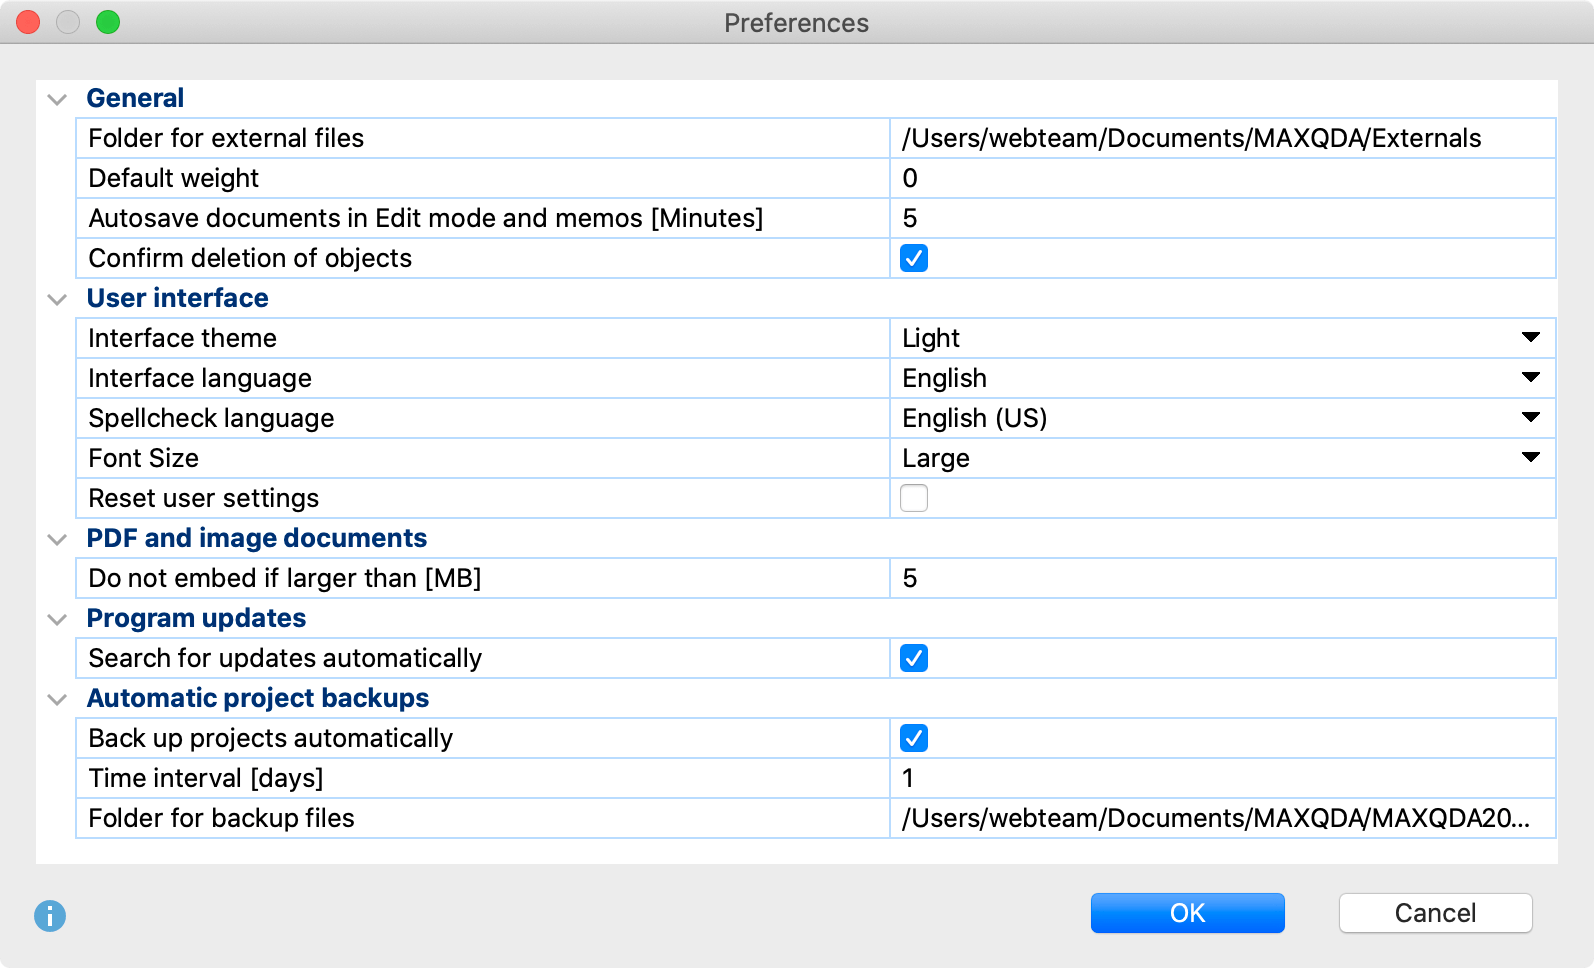Screen dimensions: 1594x968
Task: Click the 'PDF and image documents' heading
Action: tap(256, 538)
